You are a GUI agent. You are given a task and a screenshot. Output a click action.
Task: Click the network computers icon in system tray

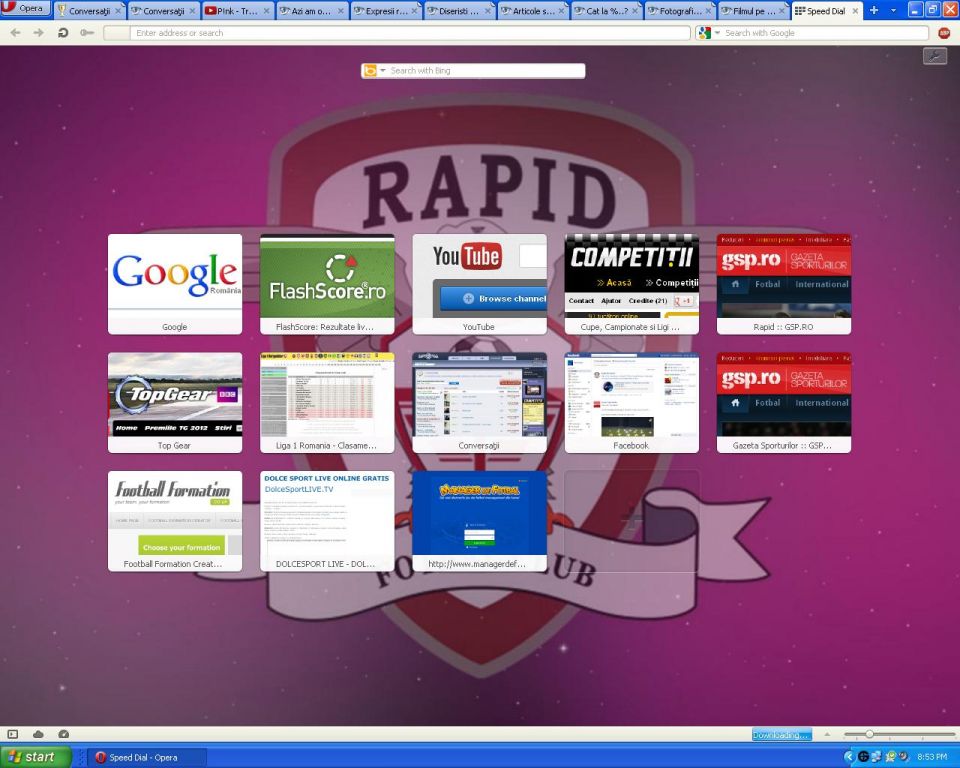pyautogui.click(x=877, y=757)
